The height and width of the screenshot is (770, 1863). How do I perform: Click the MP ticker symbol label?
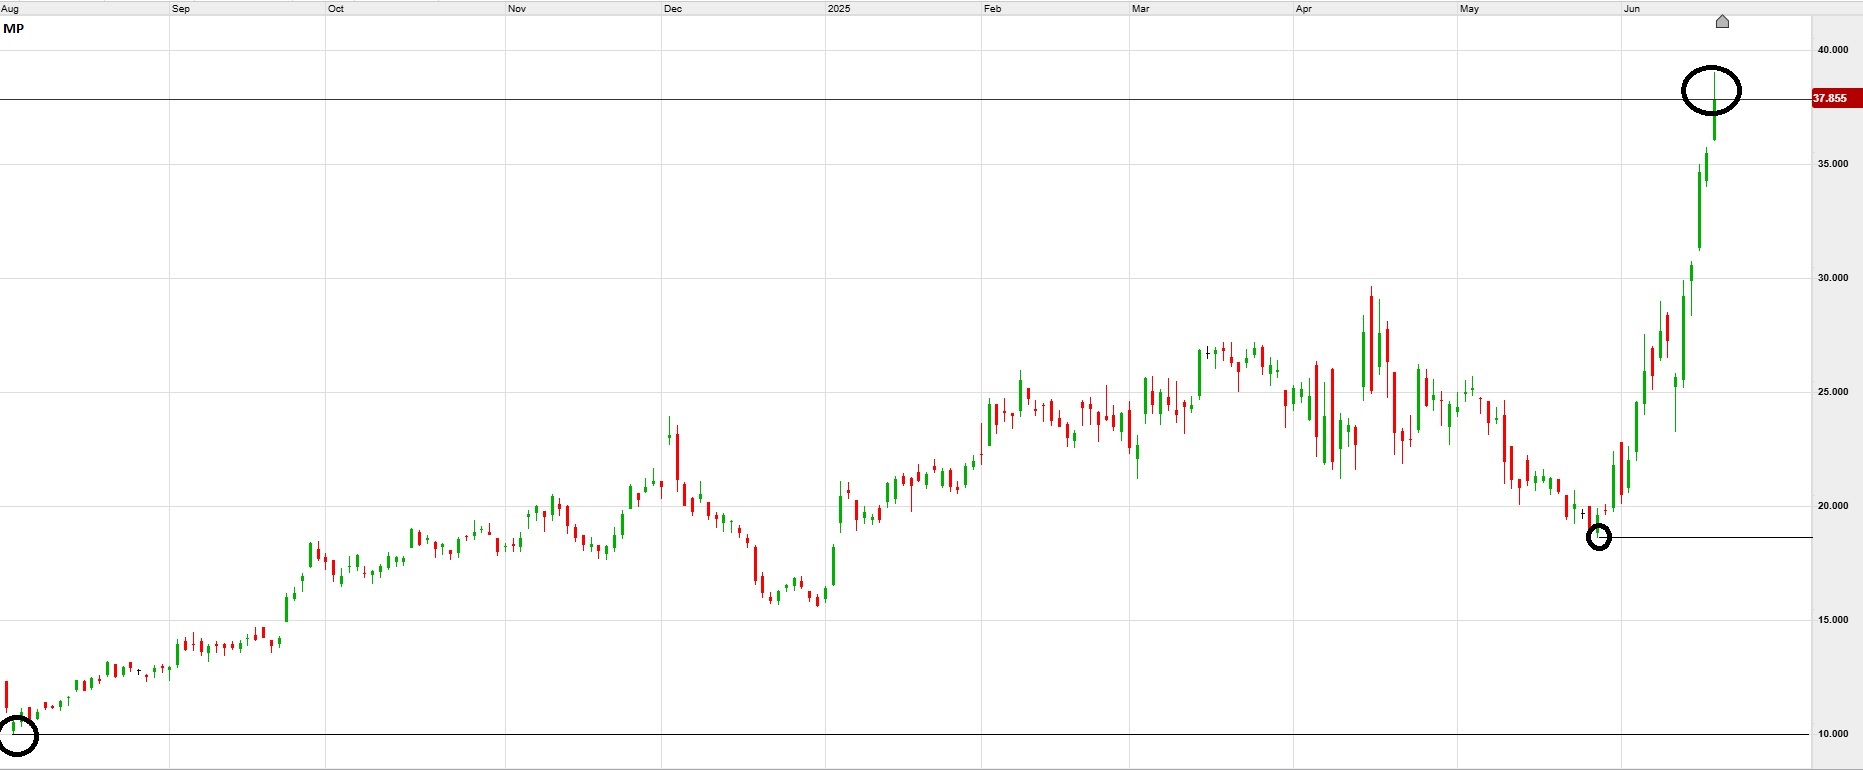[x=14, y=29]
